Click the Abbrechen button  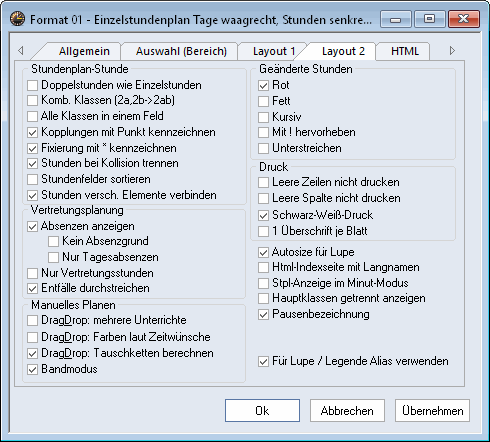[347, 411]
